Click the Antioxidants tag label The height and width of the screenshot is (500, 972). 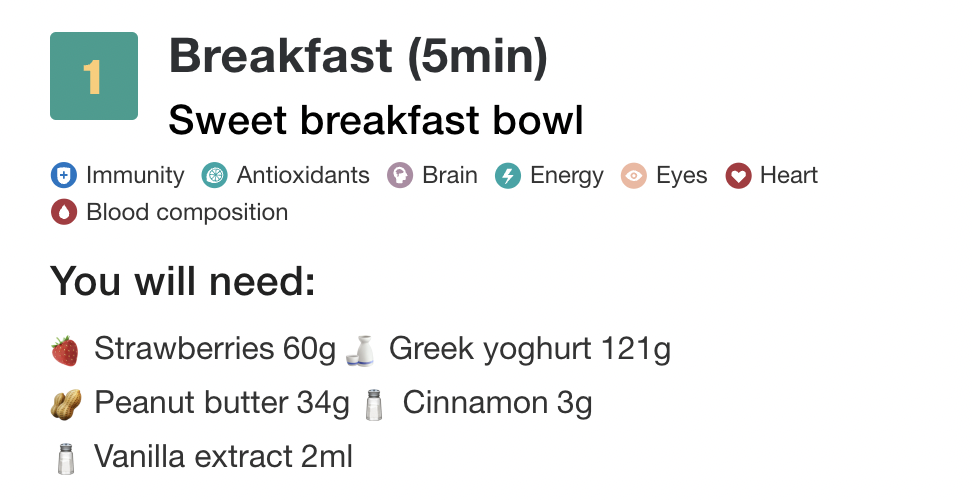coord(302,176)
